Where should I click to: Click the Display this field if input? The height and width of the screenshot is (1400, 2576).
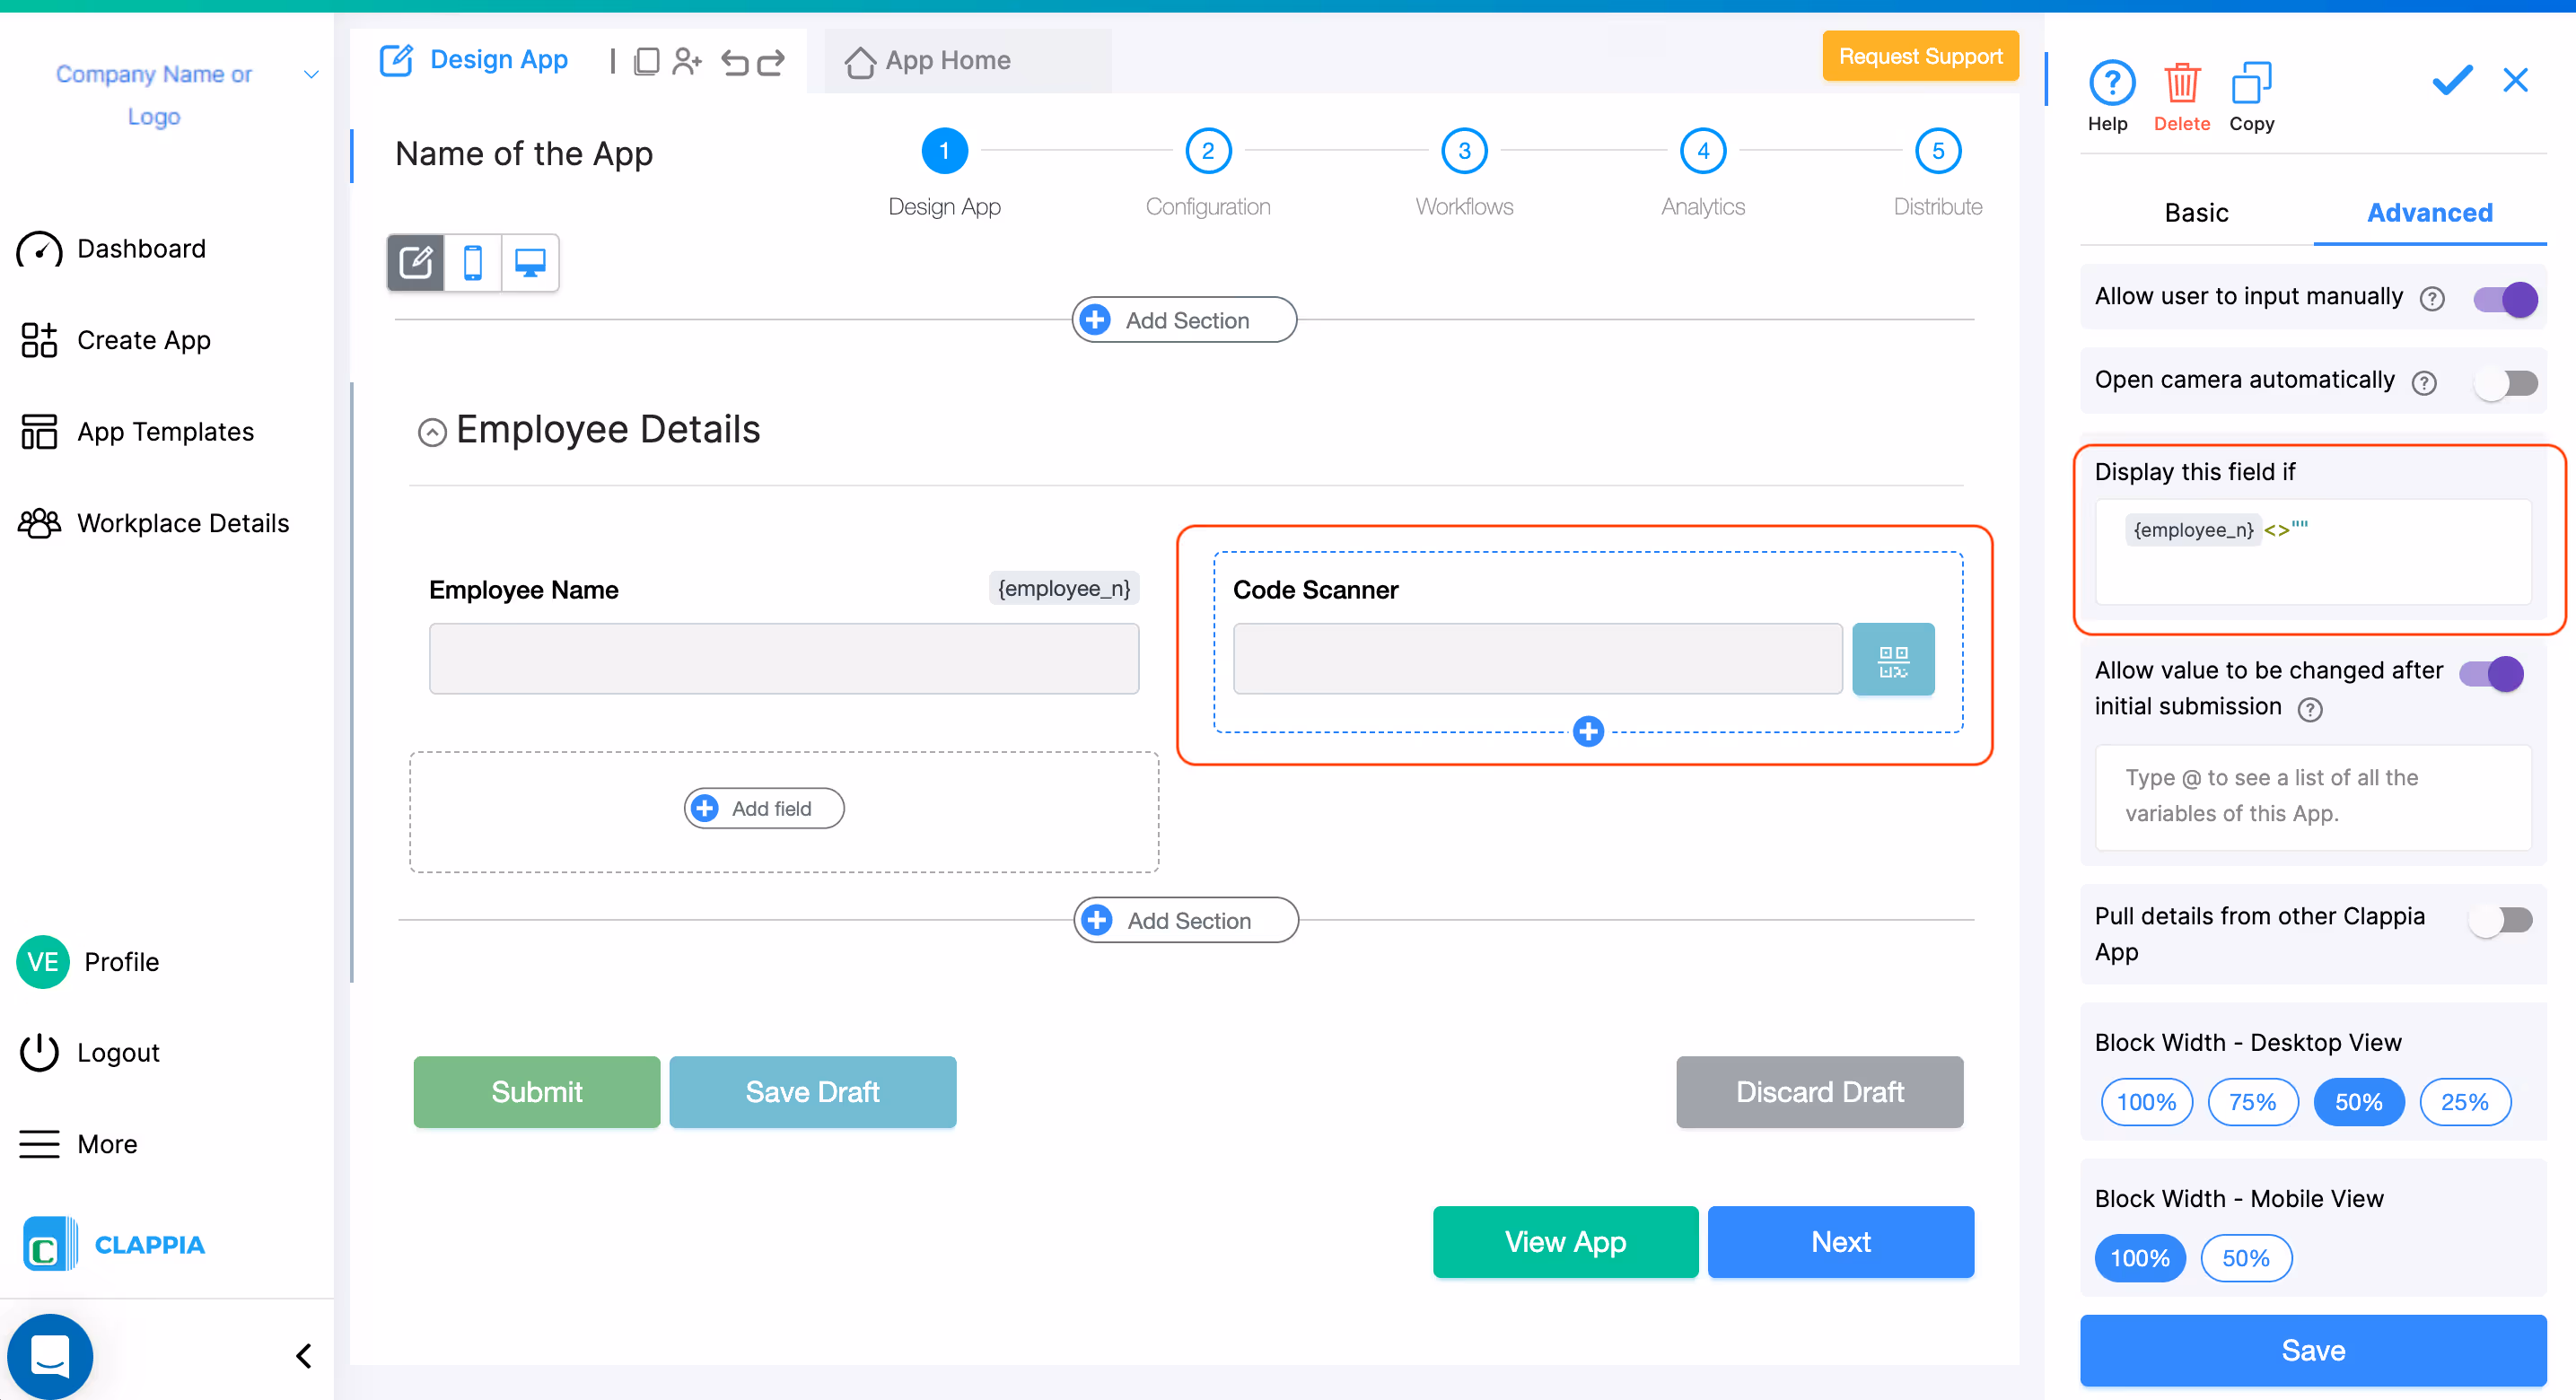point(2312,552)
